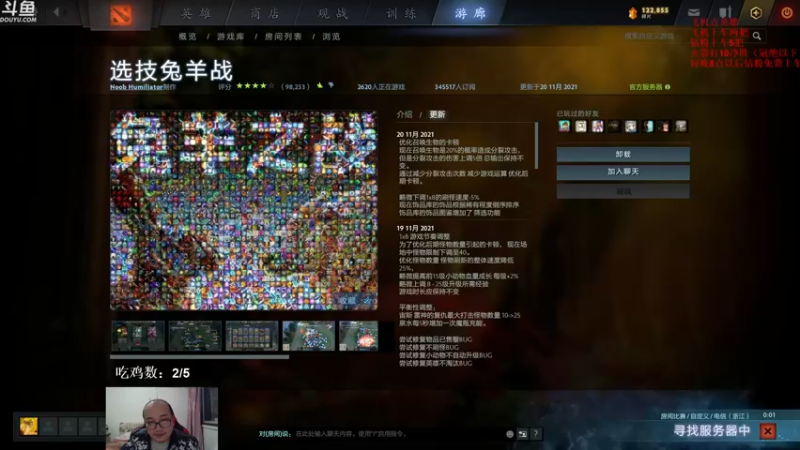Image resolution: width=800 pixels, height=450 pixels.
Task: Click the back arrow in top bar
Action: click(56, 11)
